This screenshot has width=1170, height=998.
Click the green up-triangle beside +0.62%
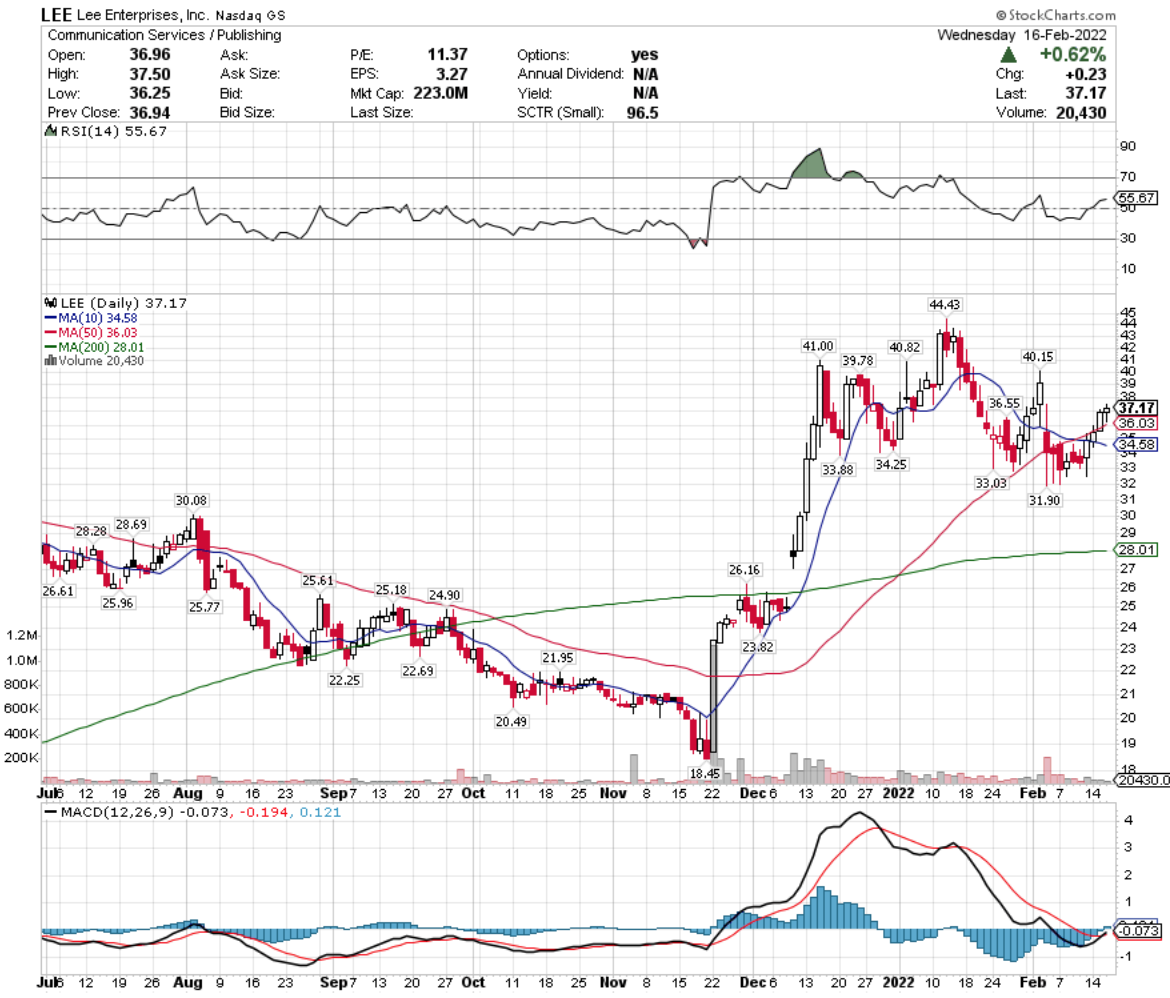click(x=1008, y=54)
